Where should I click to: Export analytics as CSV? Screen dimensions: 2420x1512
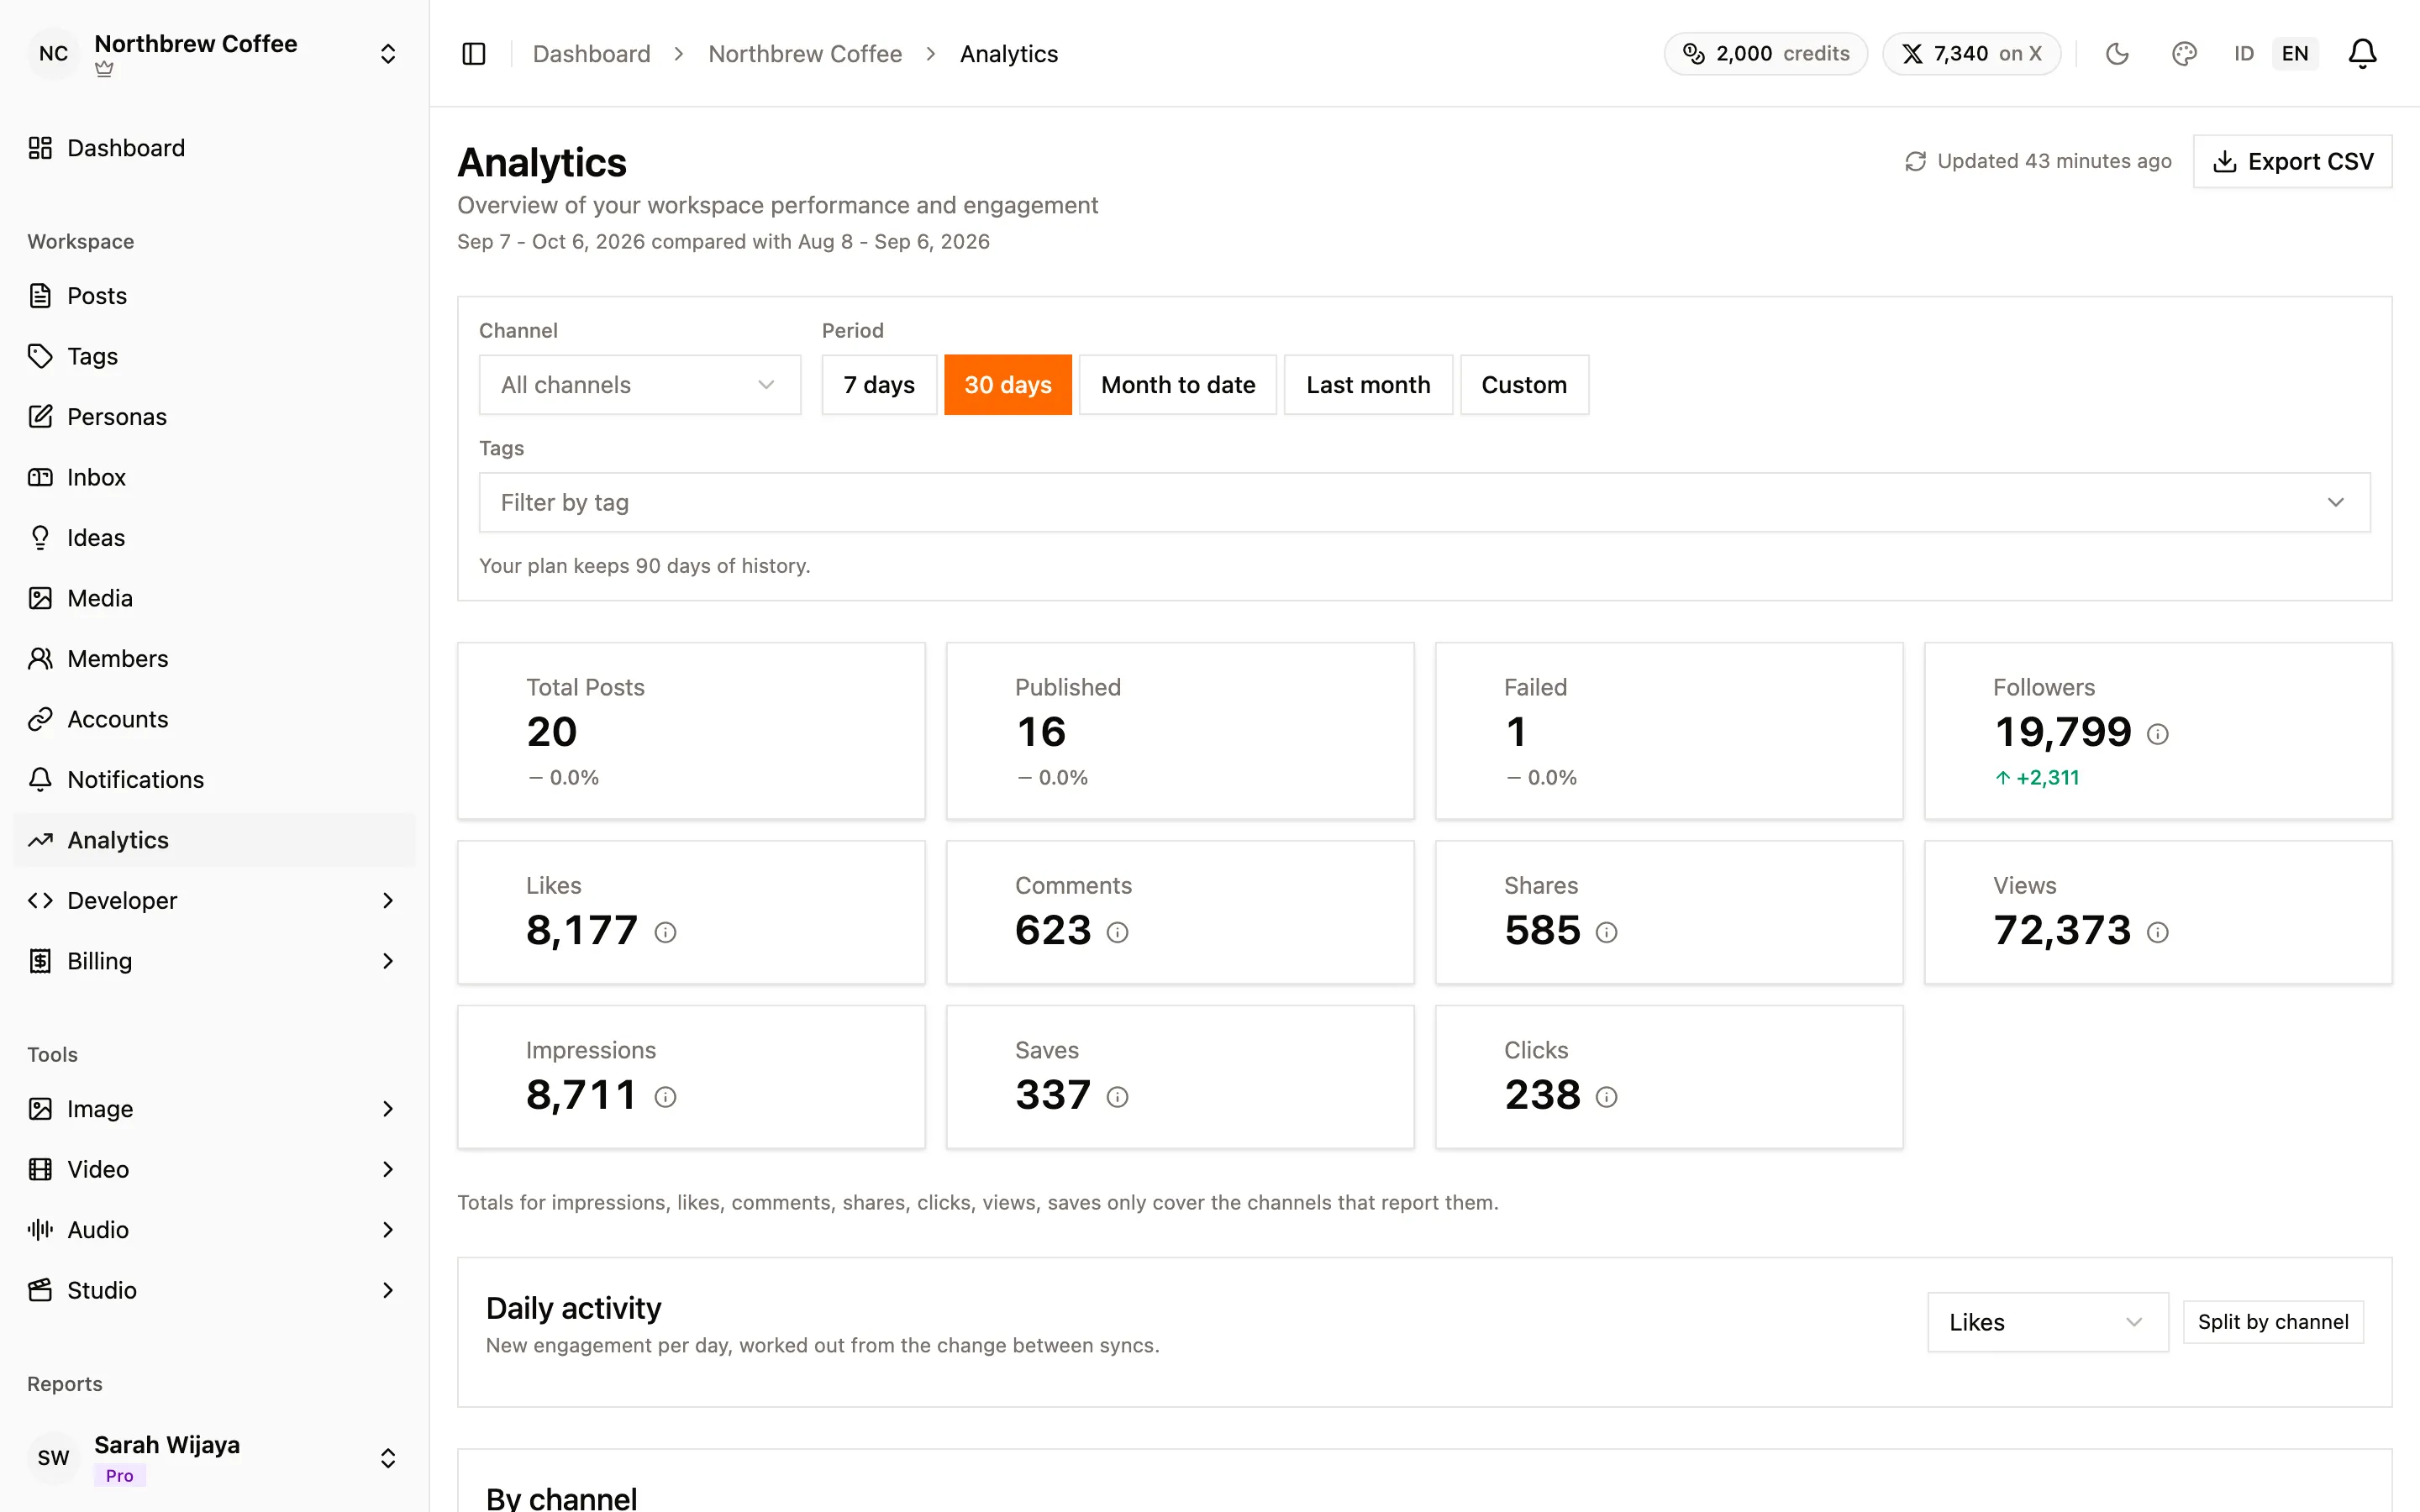point(2292,162)
